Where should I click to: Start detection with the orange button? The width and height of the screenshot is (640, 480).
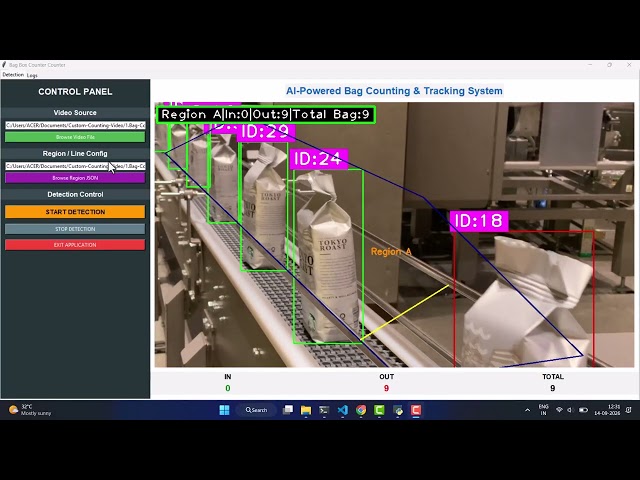pos(75,212)
